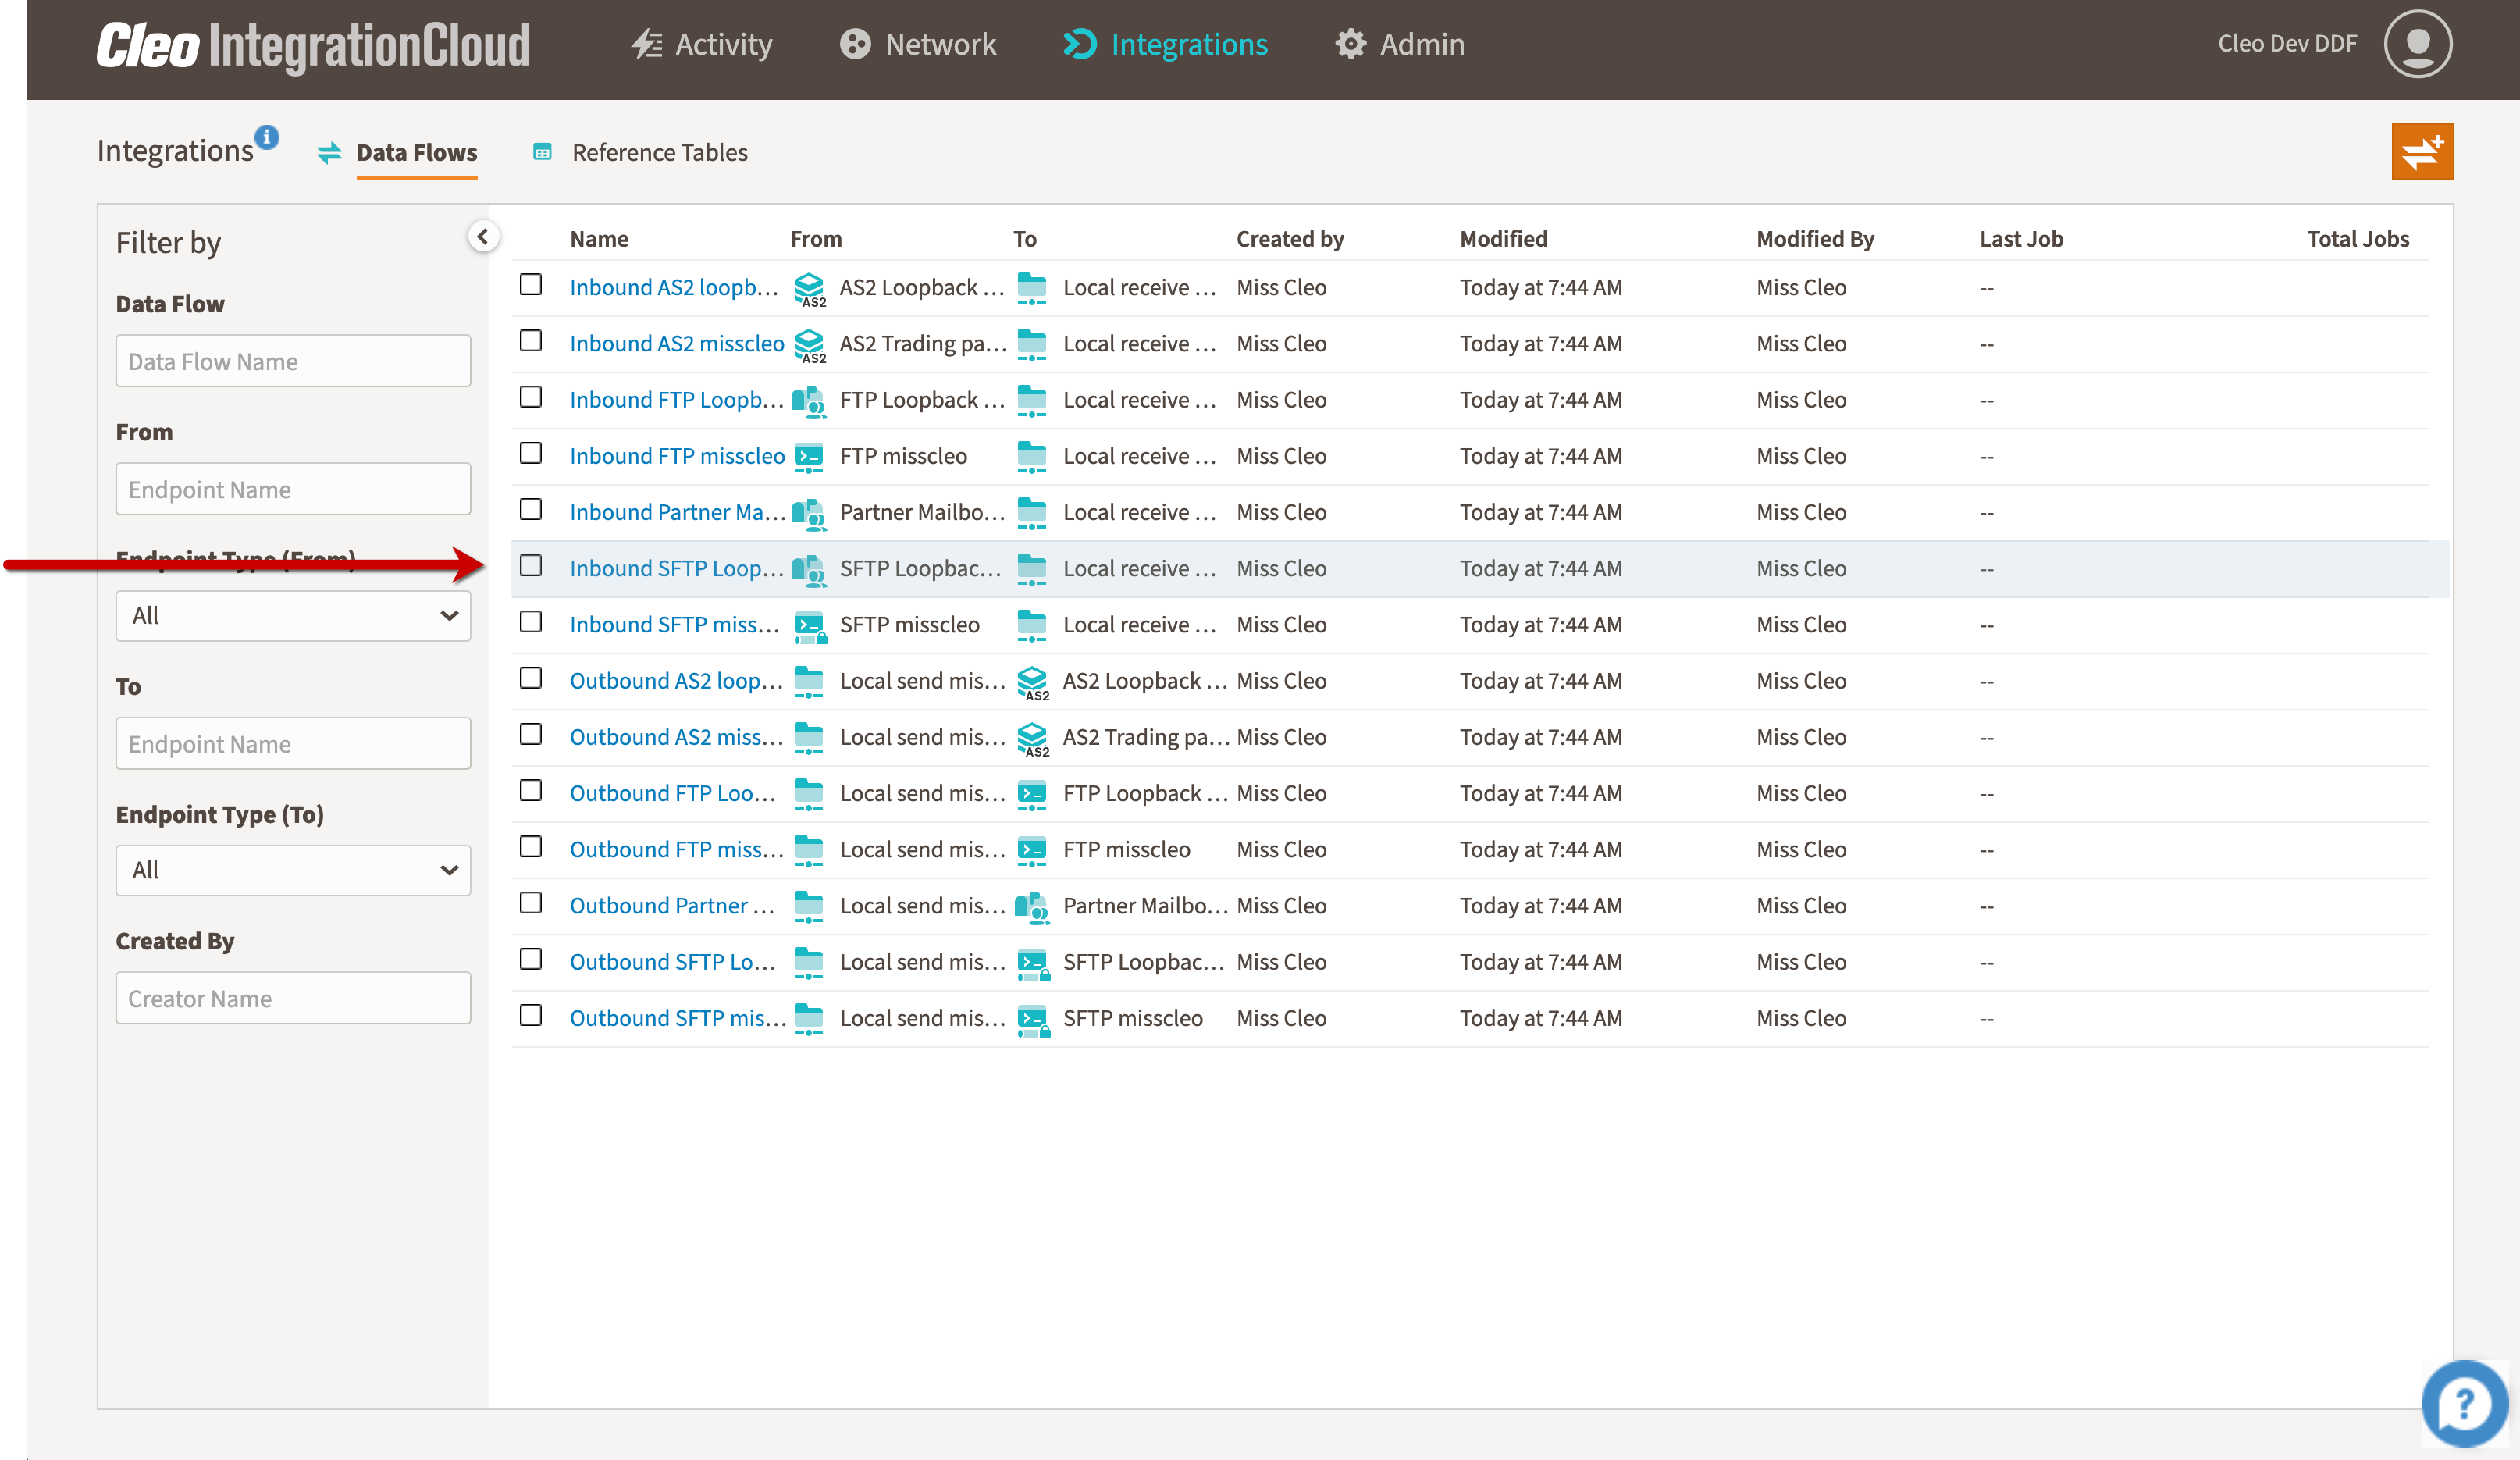Check the Inbound AS2 loopback row checkbox

click(x=530, y=284)
